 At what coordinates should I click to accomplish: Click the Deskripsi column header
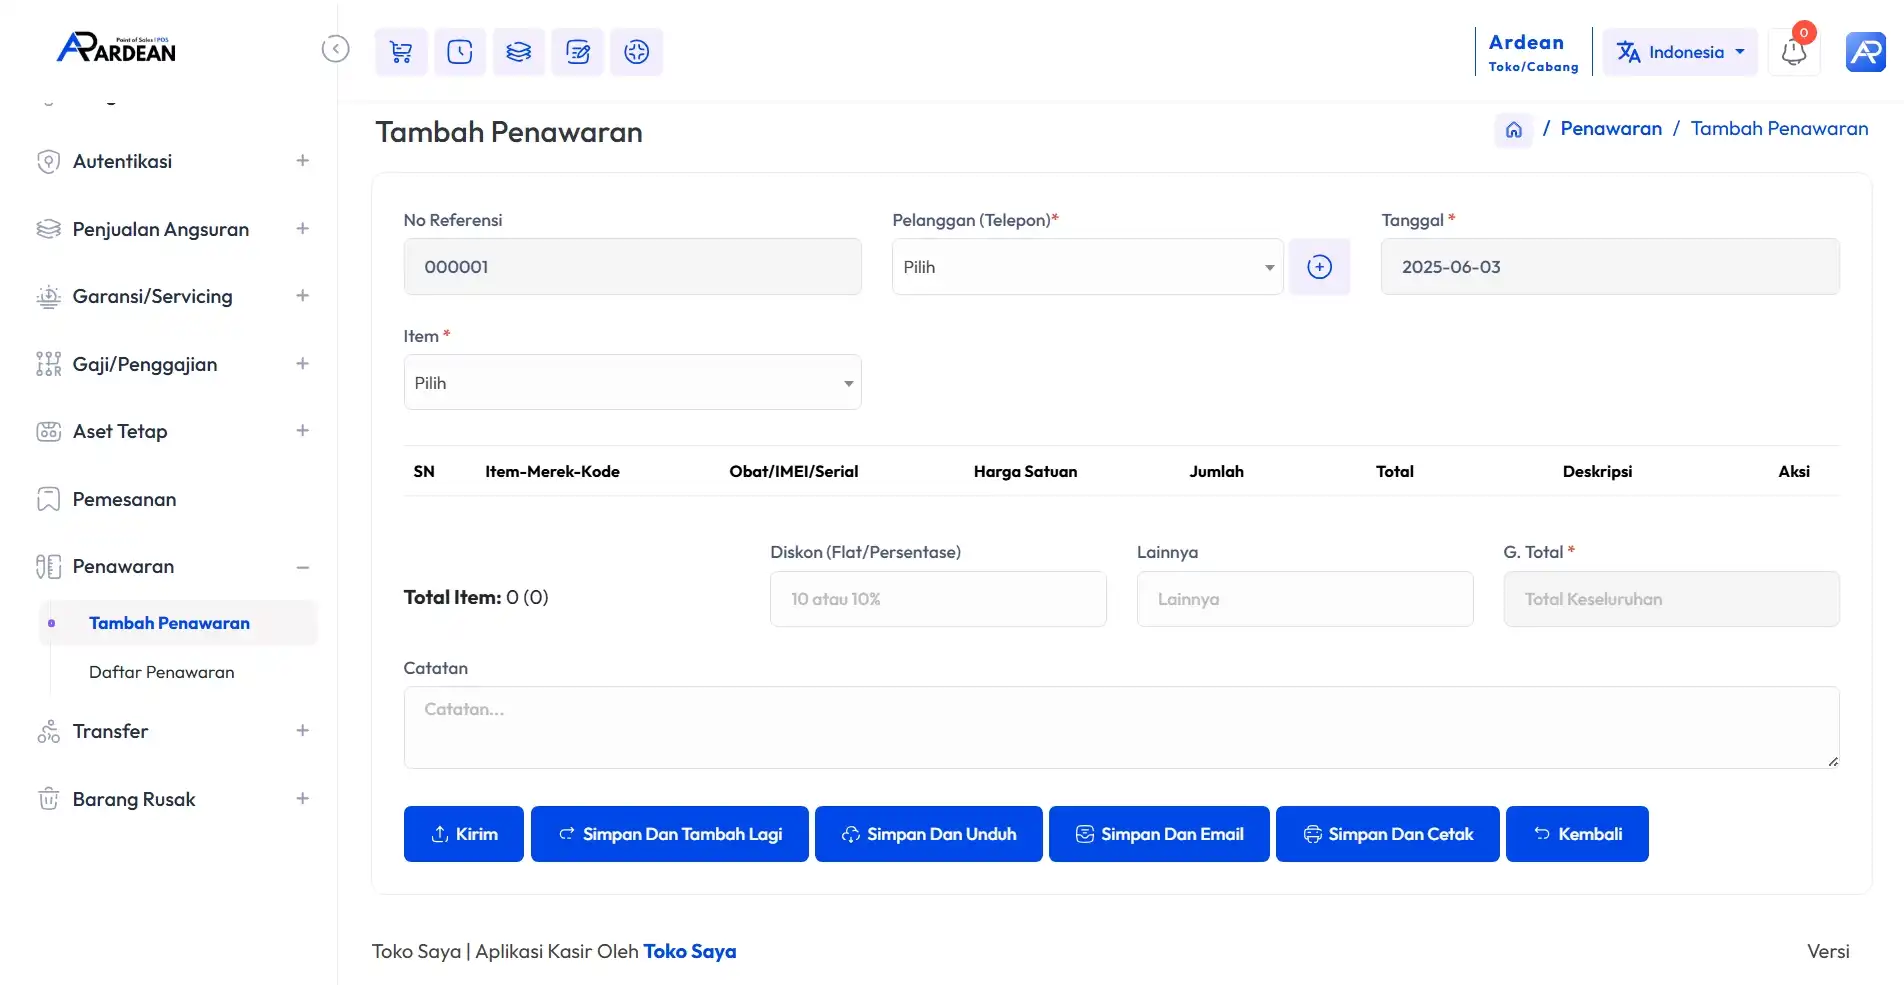click(x=1597, y=472)
